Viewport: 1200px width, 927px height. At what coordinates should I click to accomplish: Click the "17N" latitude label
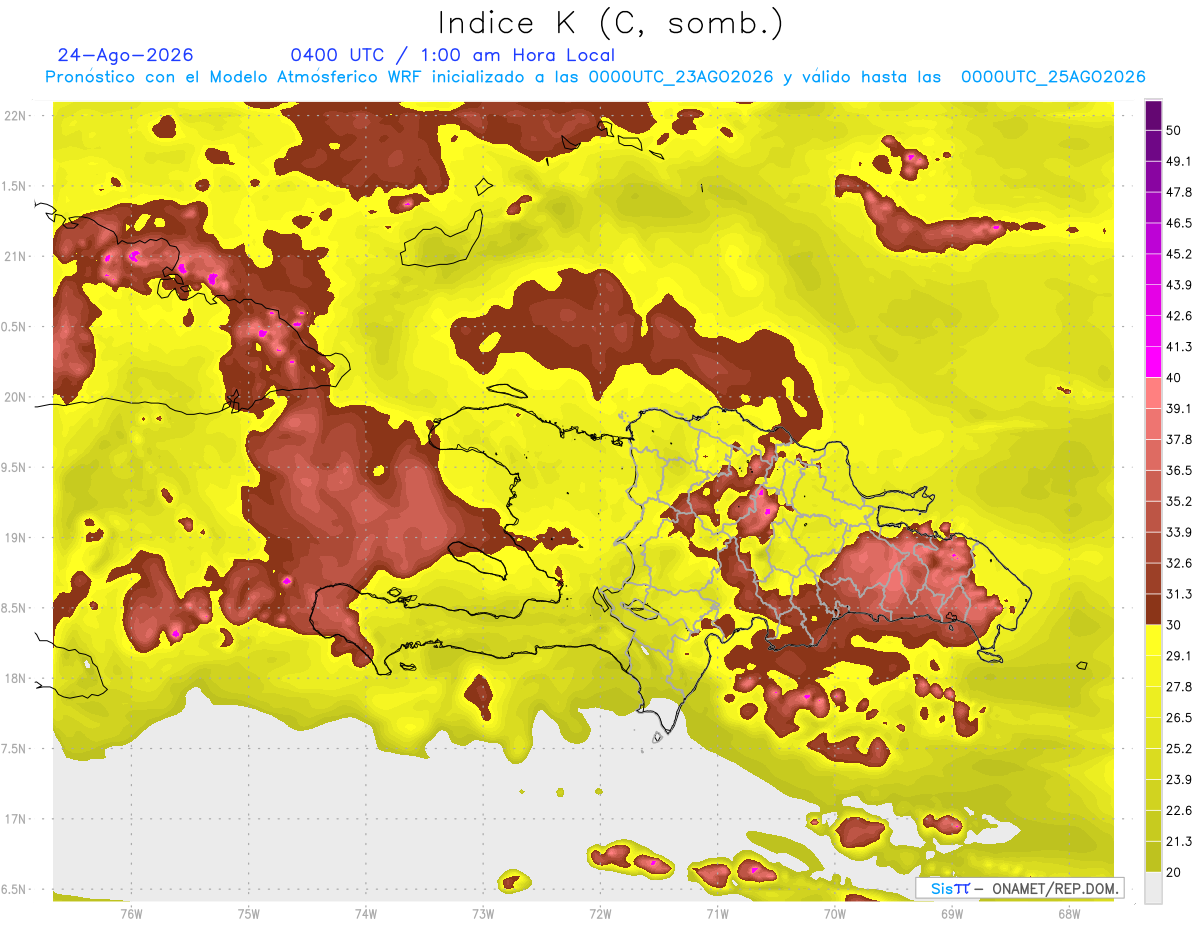16,819
